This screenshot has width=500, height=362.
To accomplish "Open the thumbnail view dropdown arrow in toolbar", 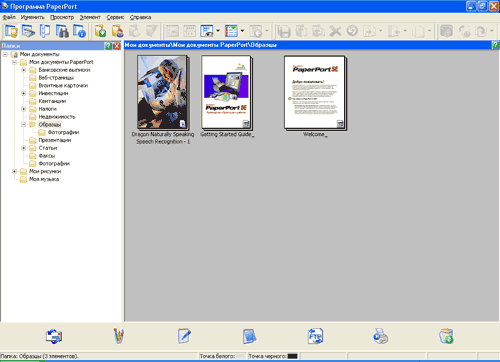I will [x=218, y=31].
